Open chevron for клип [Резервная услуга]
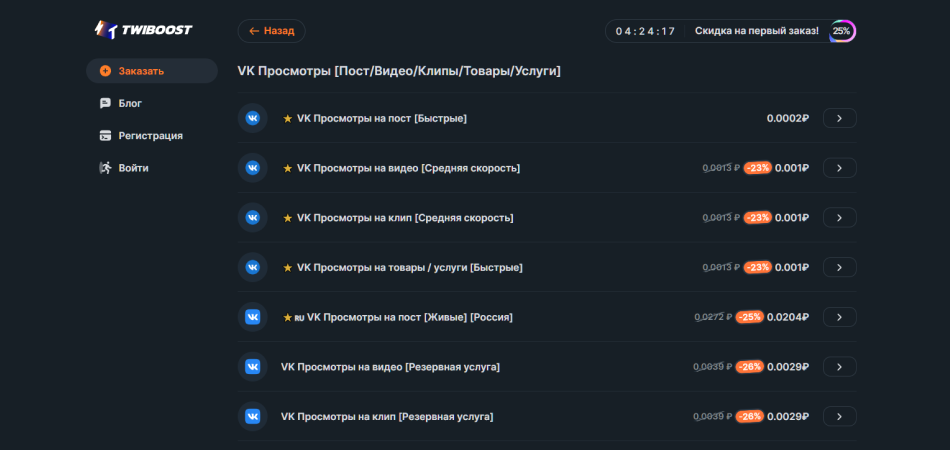The image size is (950, 450). point(839,416)
